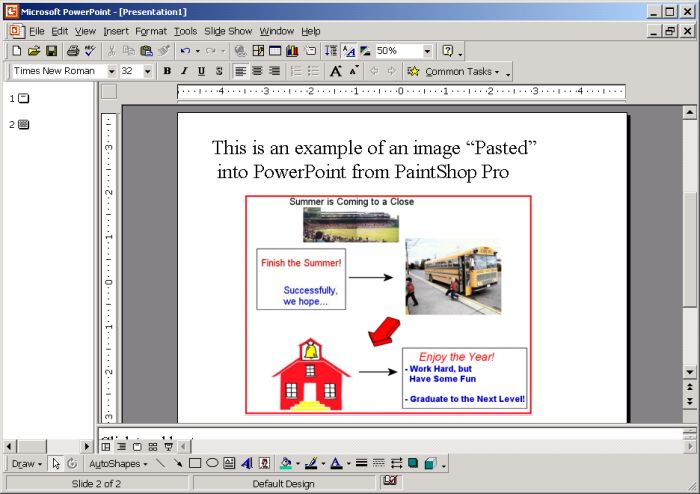Insert WordArt from the drawing toolbar

246,464
